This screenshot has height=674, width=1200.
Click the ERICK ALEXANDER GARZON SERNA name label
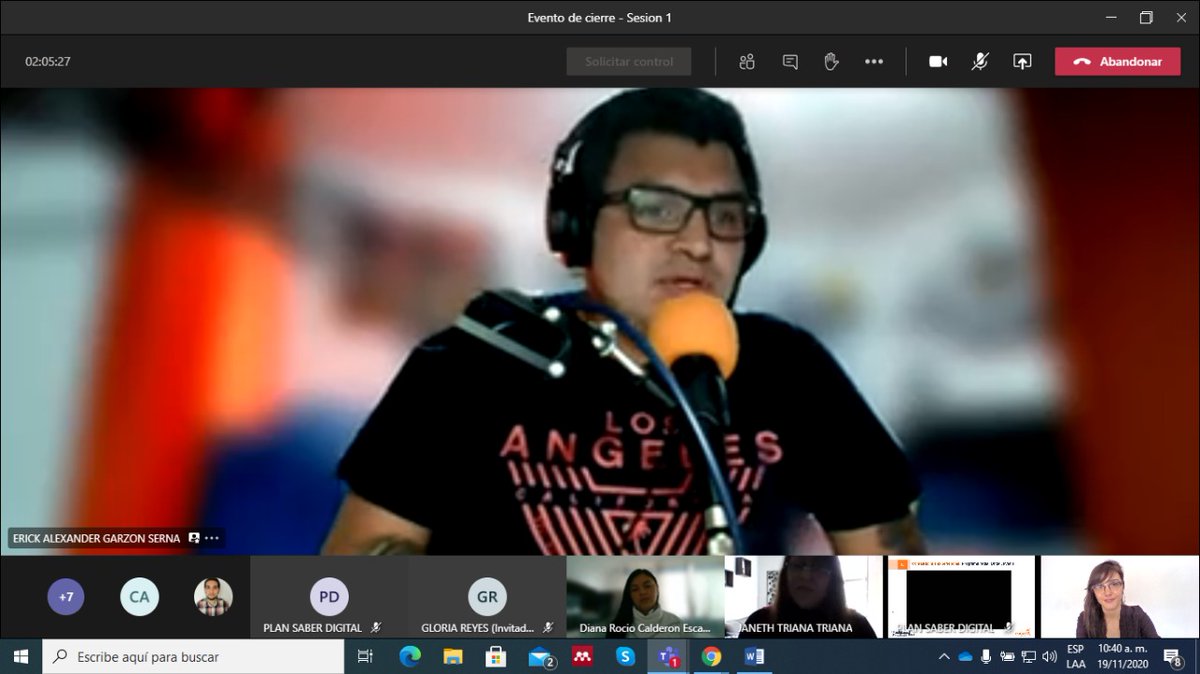pos(96,538)
